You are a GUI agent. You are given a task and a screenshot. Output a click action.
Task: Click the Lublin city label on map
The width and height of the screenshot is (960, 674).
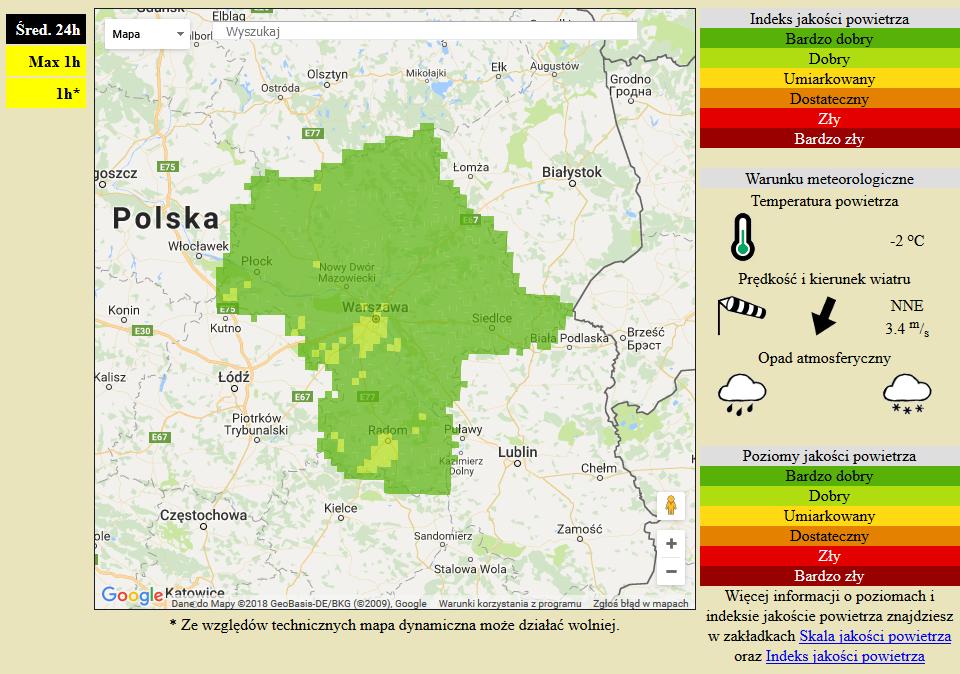517,452
